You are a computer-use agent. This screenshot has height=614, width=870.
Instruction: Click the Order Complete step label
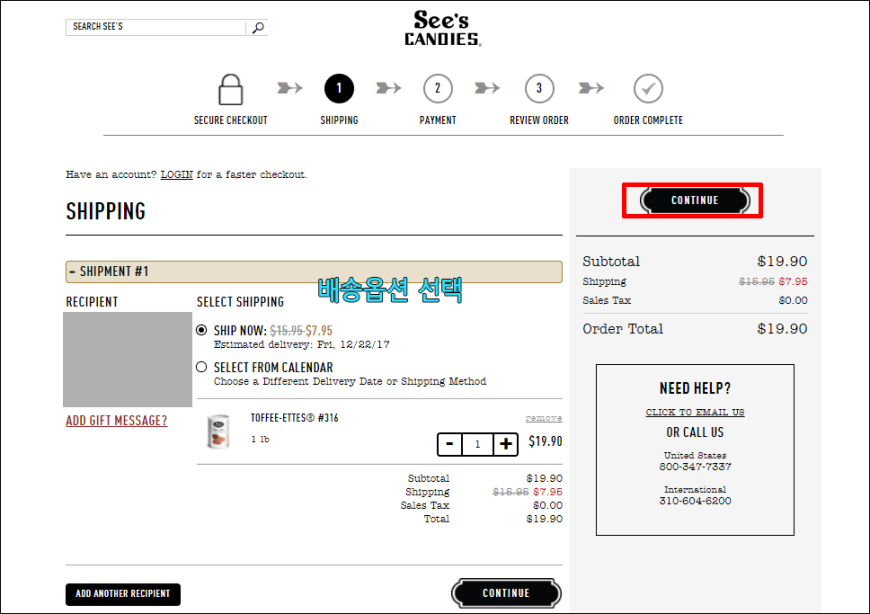click(648, 120)
